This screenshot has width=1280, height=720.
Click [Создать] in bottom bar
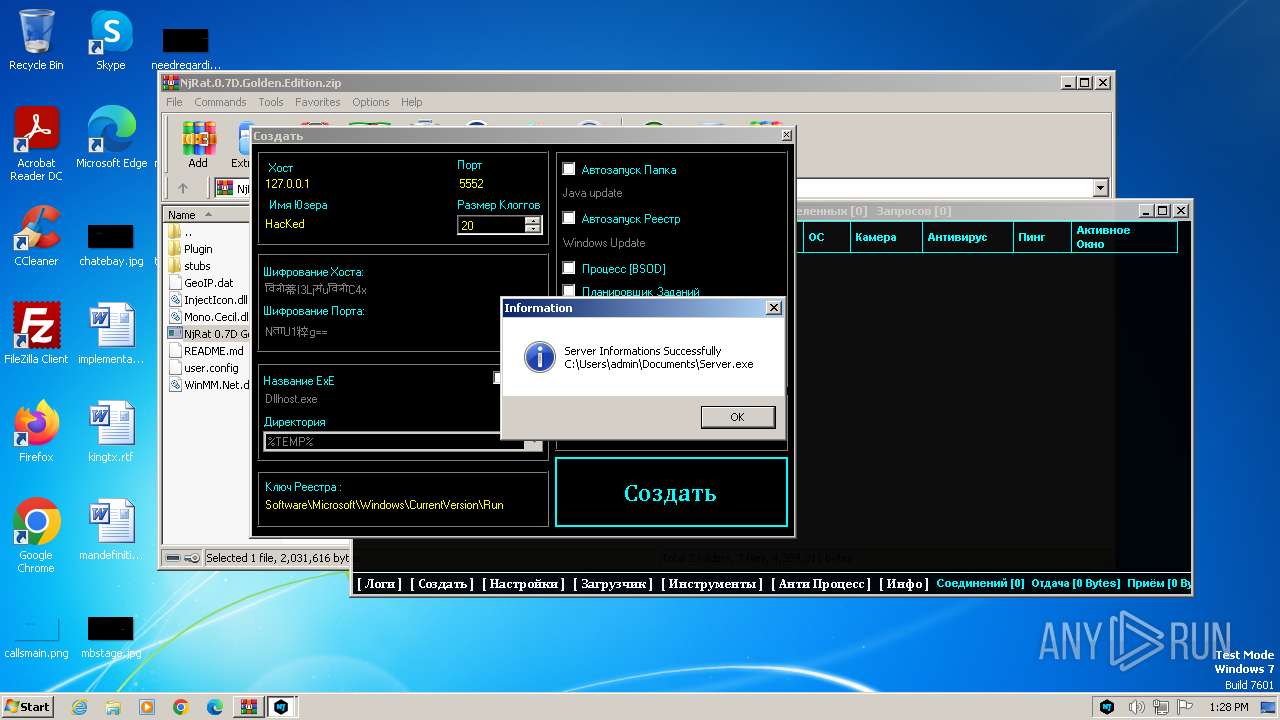pos(441,584)
